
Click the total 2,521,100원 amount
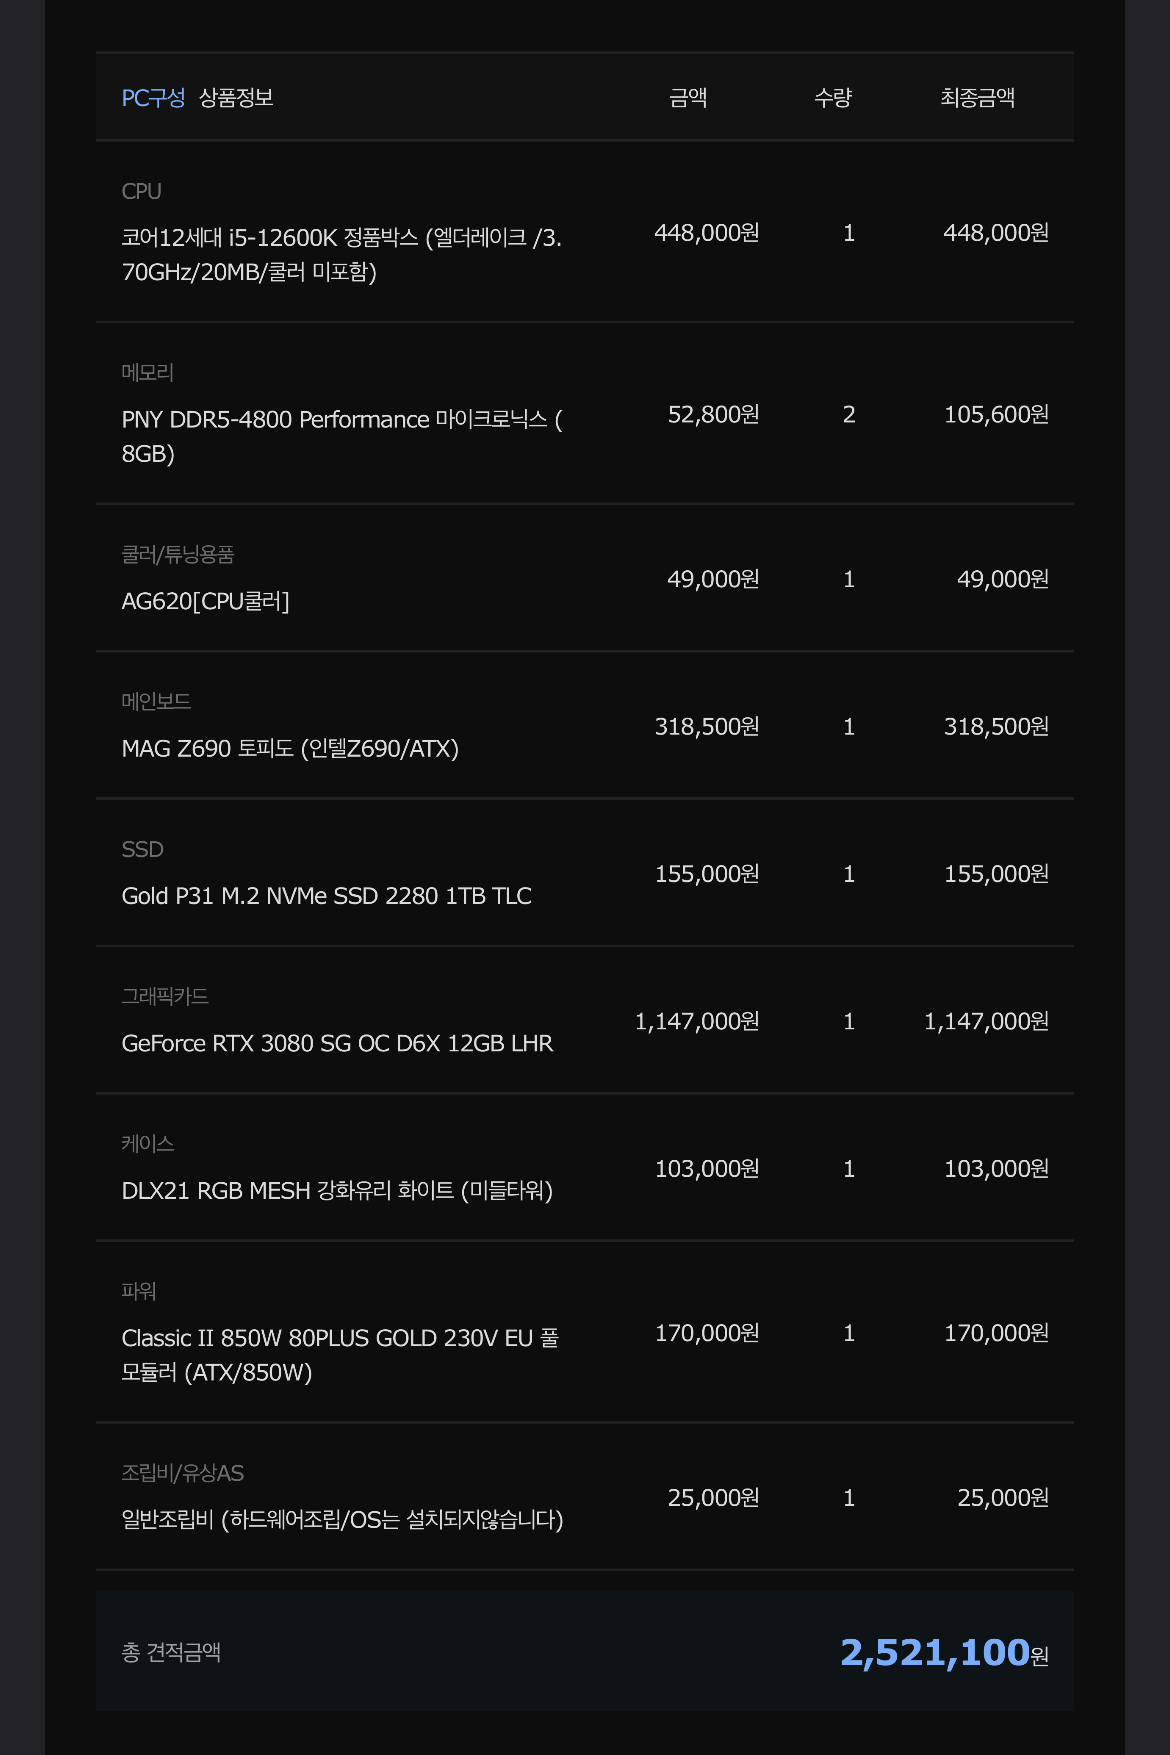tap(944, 1652)
